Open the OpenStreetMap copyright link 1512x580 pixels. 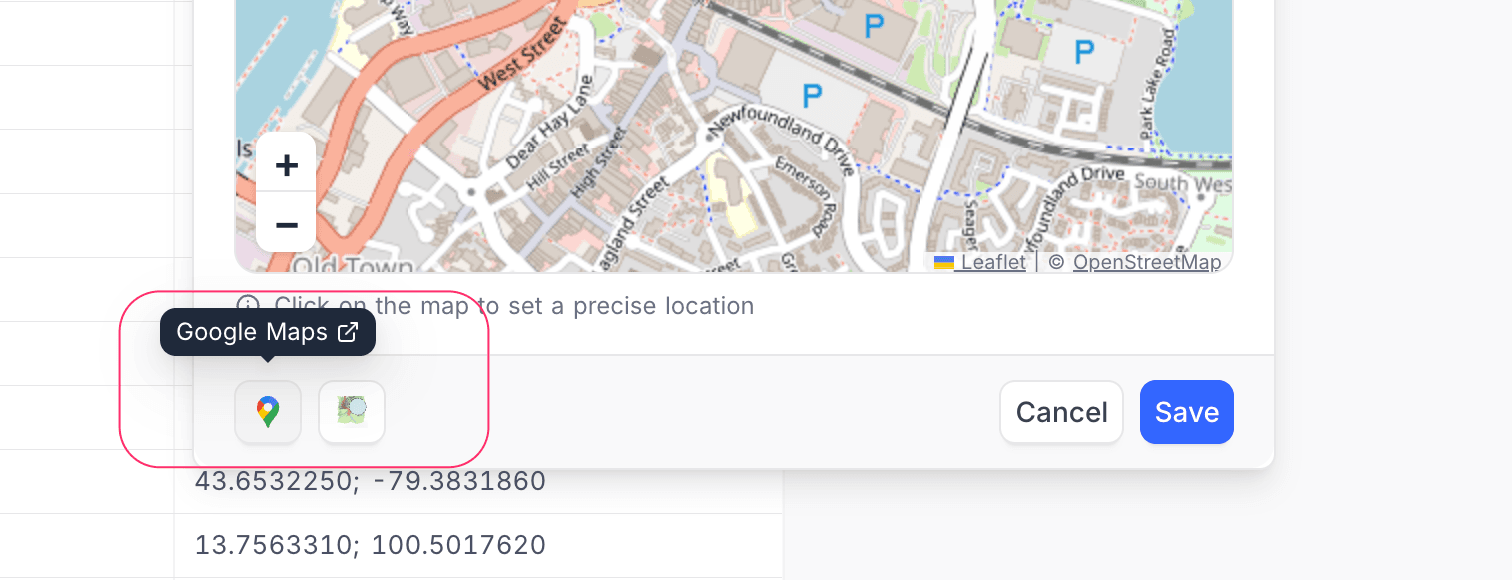click(1146, 263)
